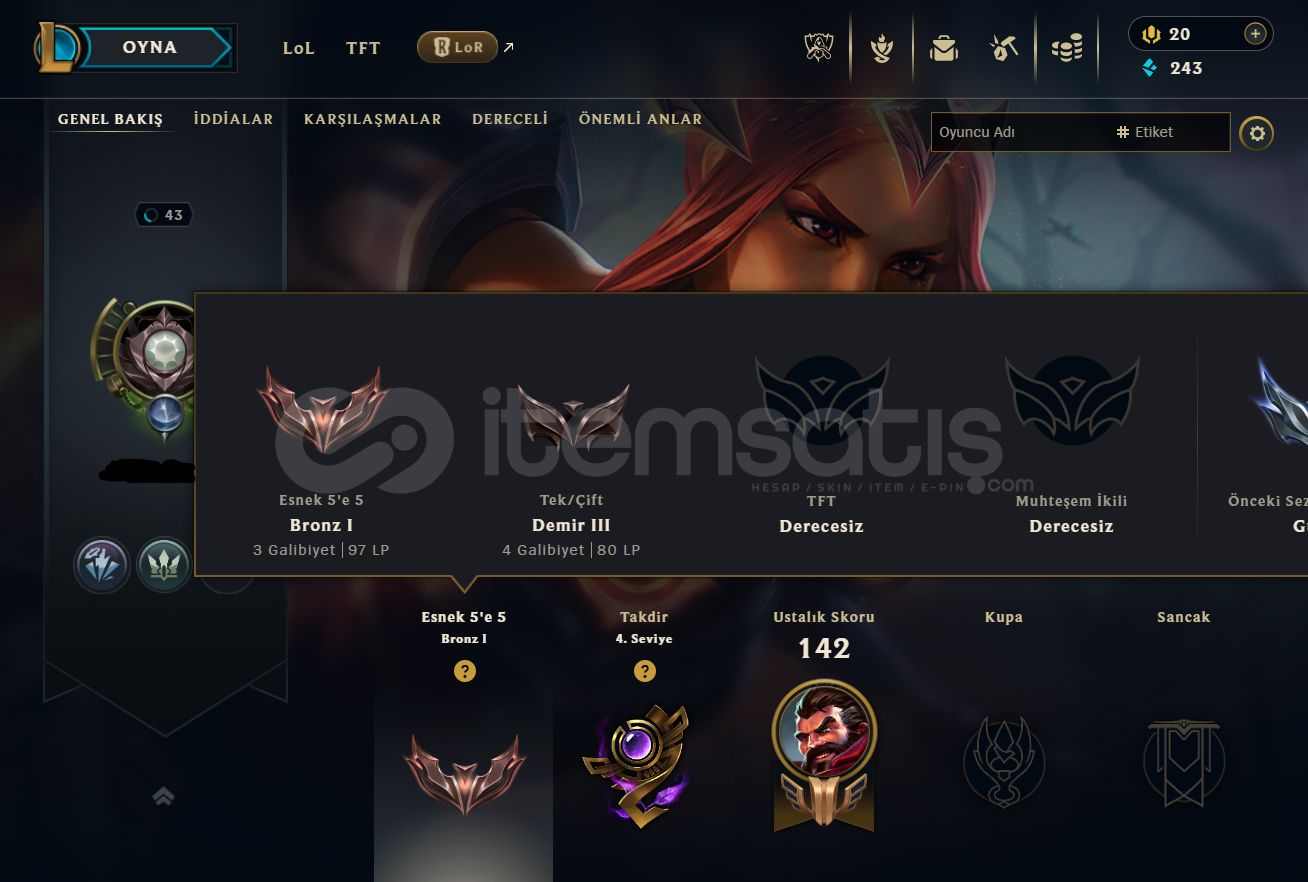Click the Etiket tag input field
The width and height of the screenshot is (1308, 882).
point(1172,132)
